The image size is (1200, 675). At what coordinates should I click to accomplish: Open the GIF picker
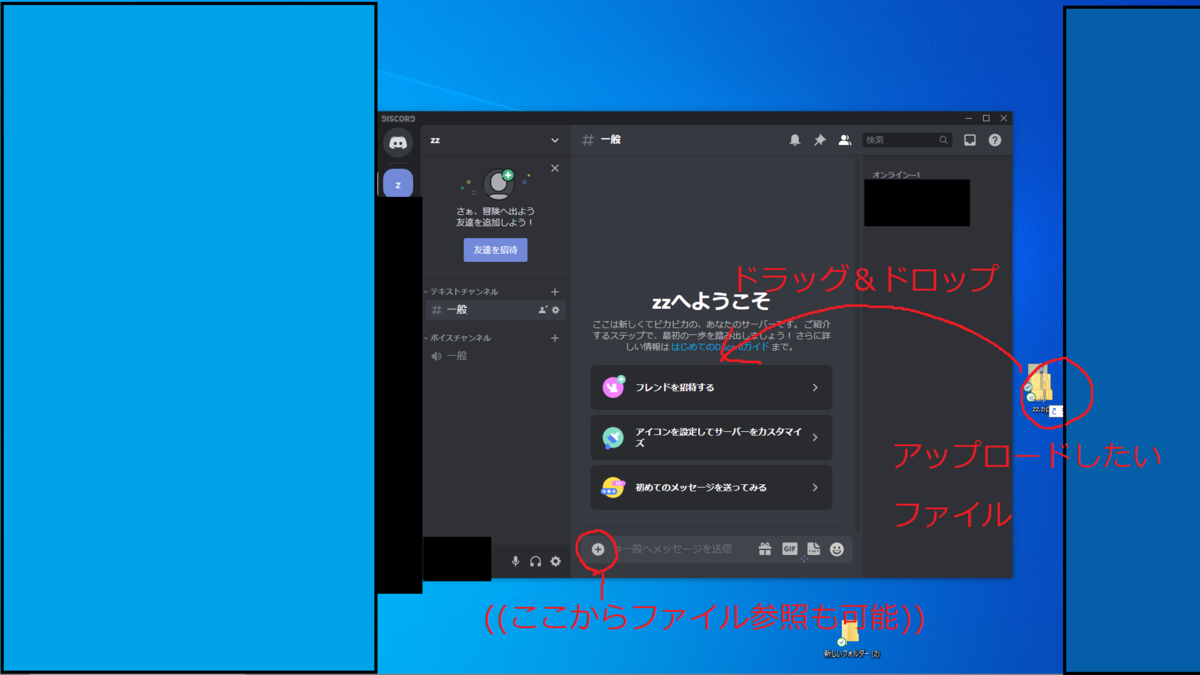790,549
